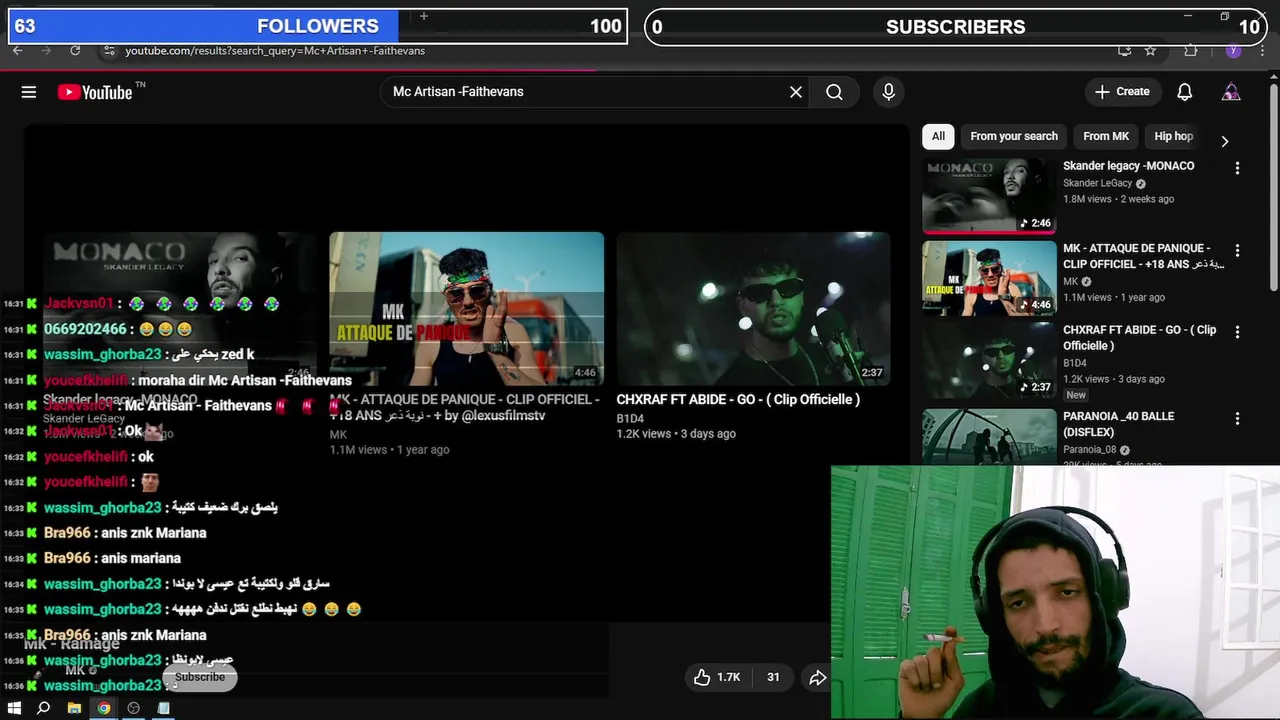The image size is (1280, 720).
Task: Open sidebar MONACO thumbnail, 2:46
Action: point(989,196)
